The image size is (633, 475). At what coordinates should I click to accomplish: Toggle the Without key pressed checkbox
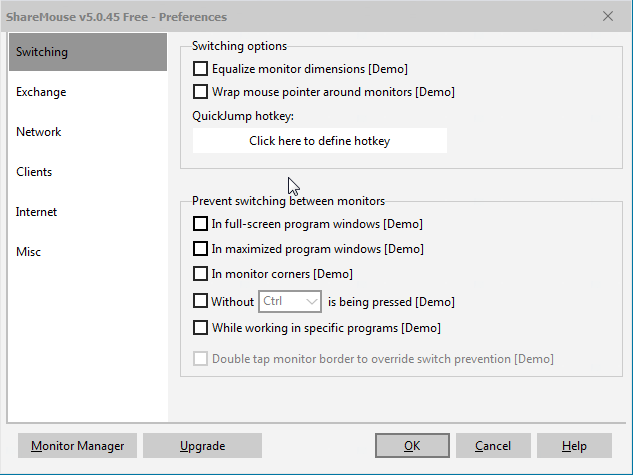coord(201,301)
